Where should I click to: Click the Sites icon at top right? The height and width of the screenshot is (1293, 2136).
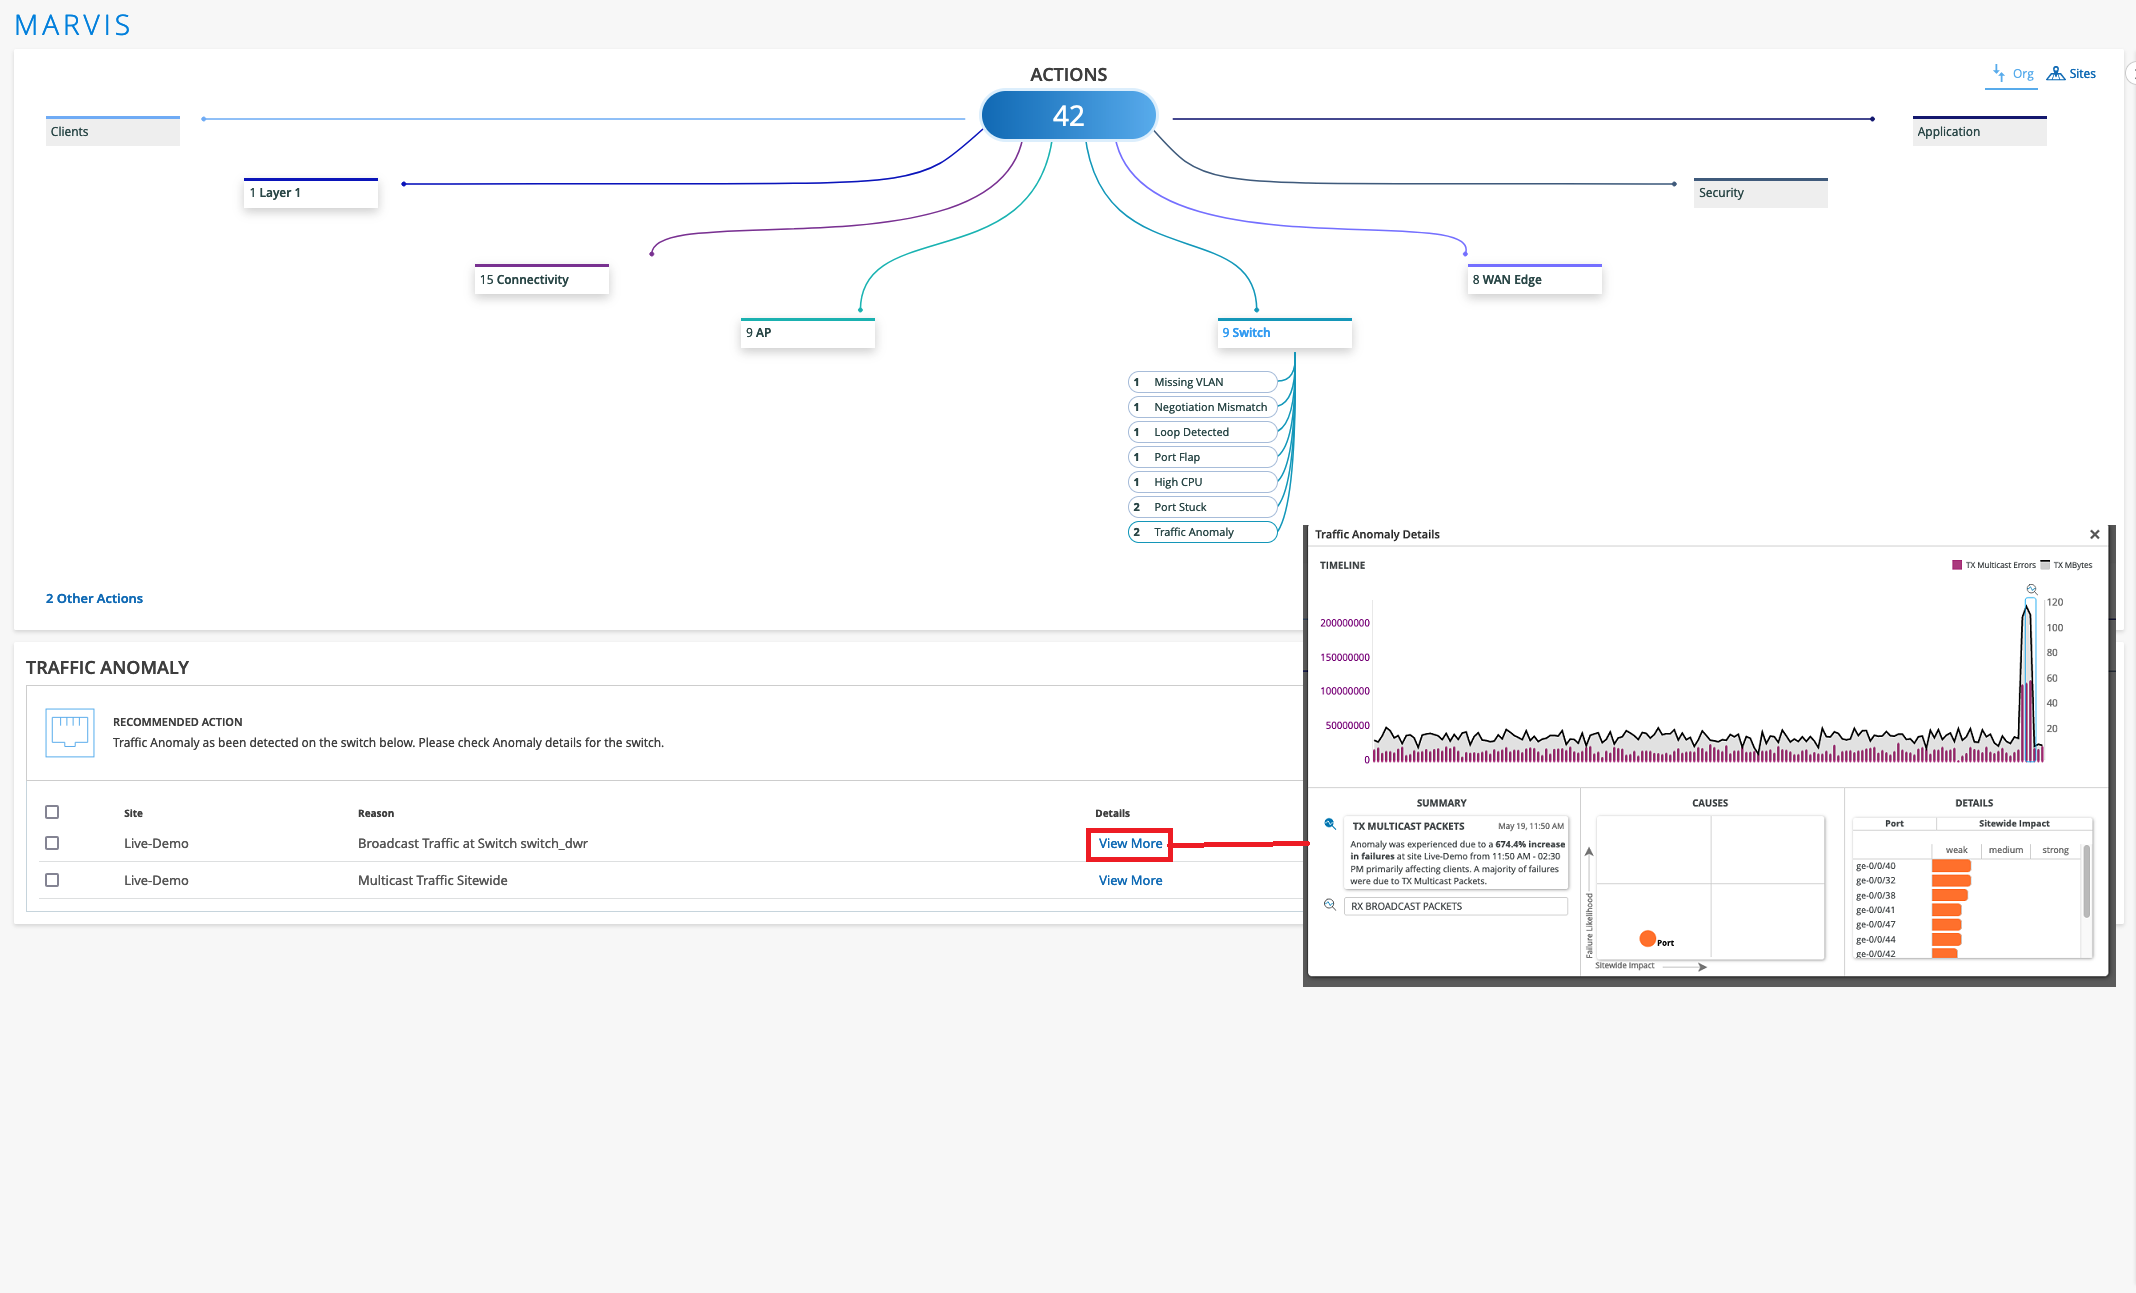coord(2056,73)
